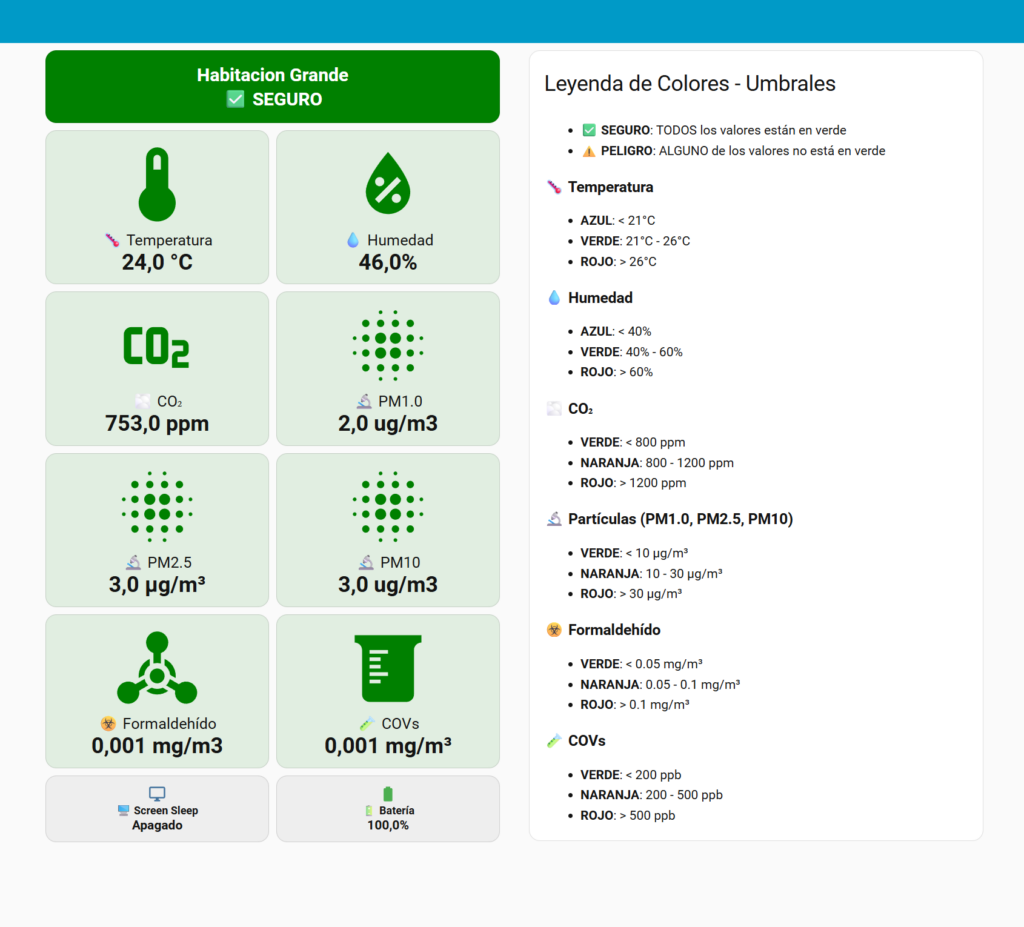Click biohazard emoji beside legend Formaldehído heading
Viewport: 1024px width, 927px height.
click(554, 630)
